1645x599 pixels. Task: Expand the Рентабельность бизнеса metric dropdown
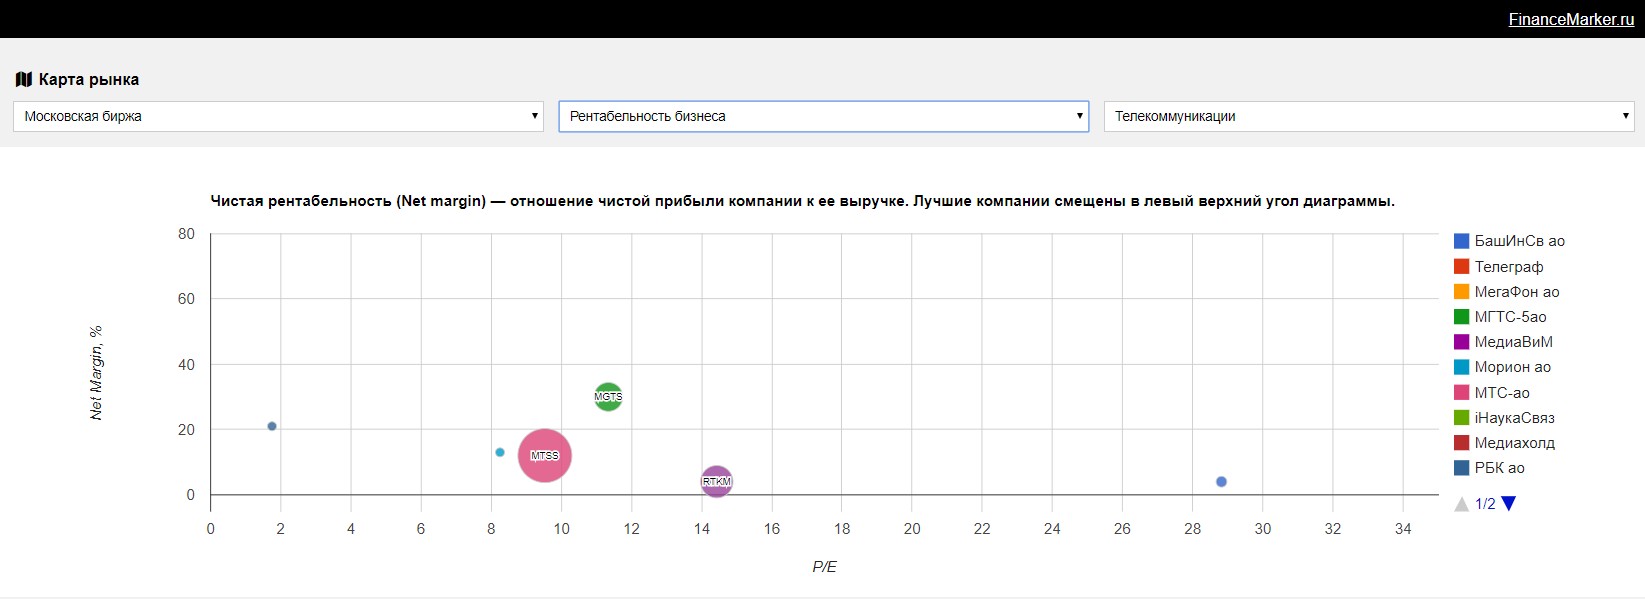[x=823, y=116]
